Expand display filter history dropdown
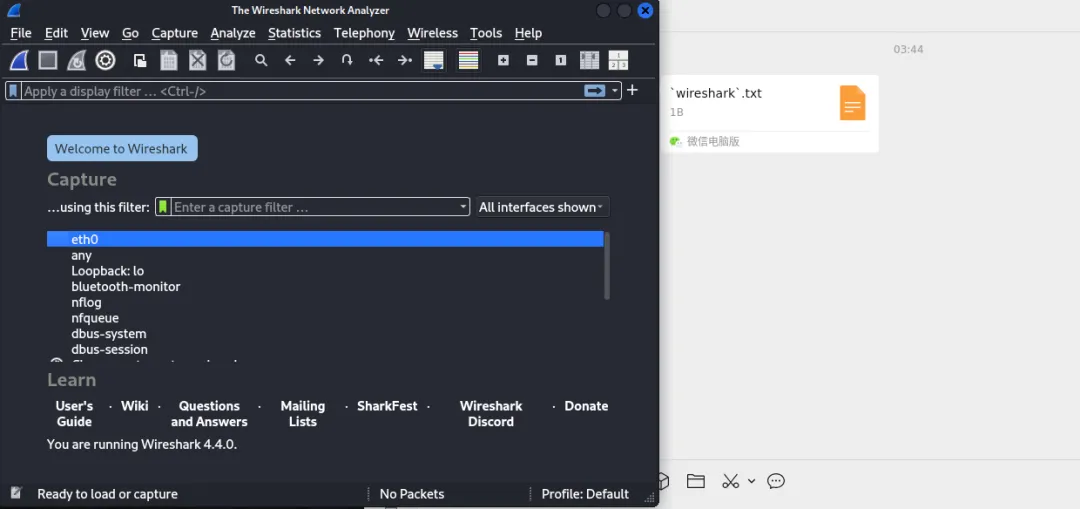Screen dimensions: 1080x509 [614, 91]
